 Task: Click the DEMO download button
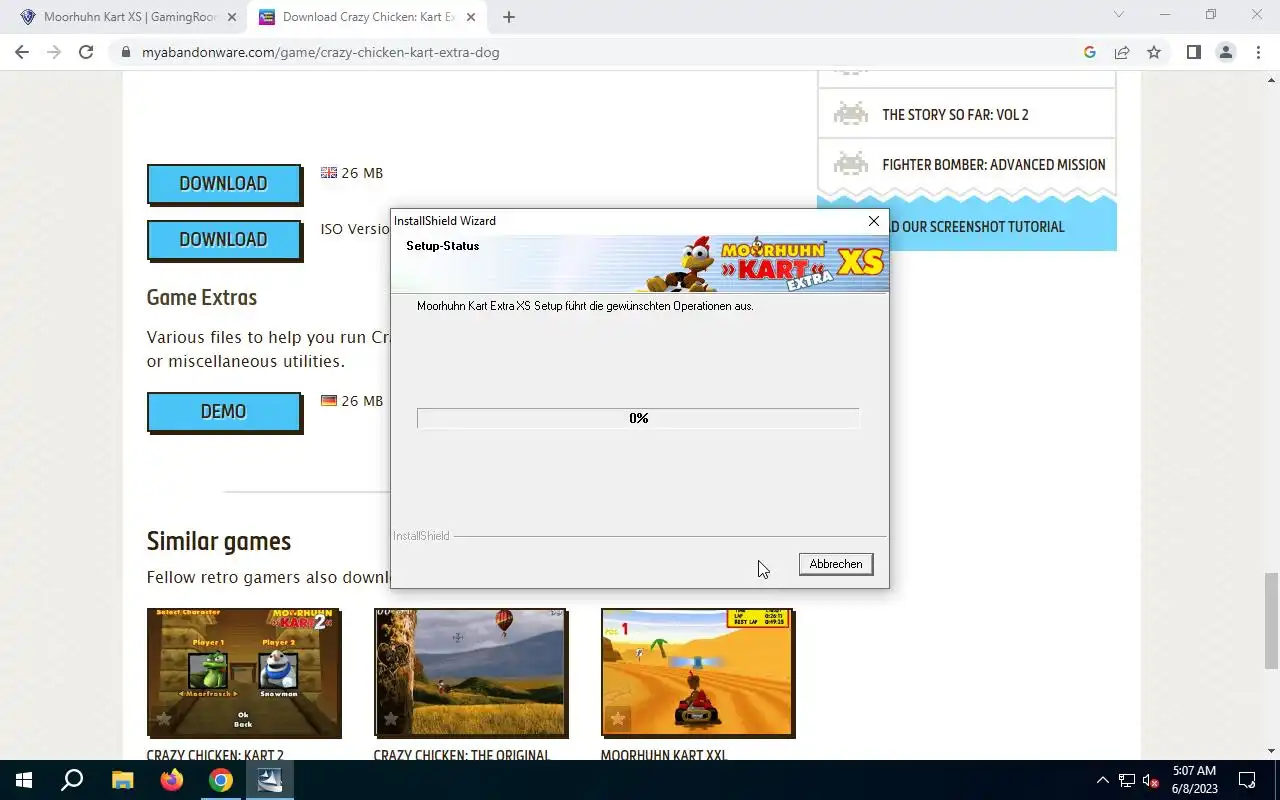(x=223, y=412)
